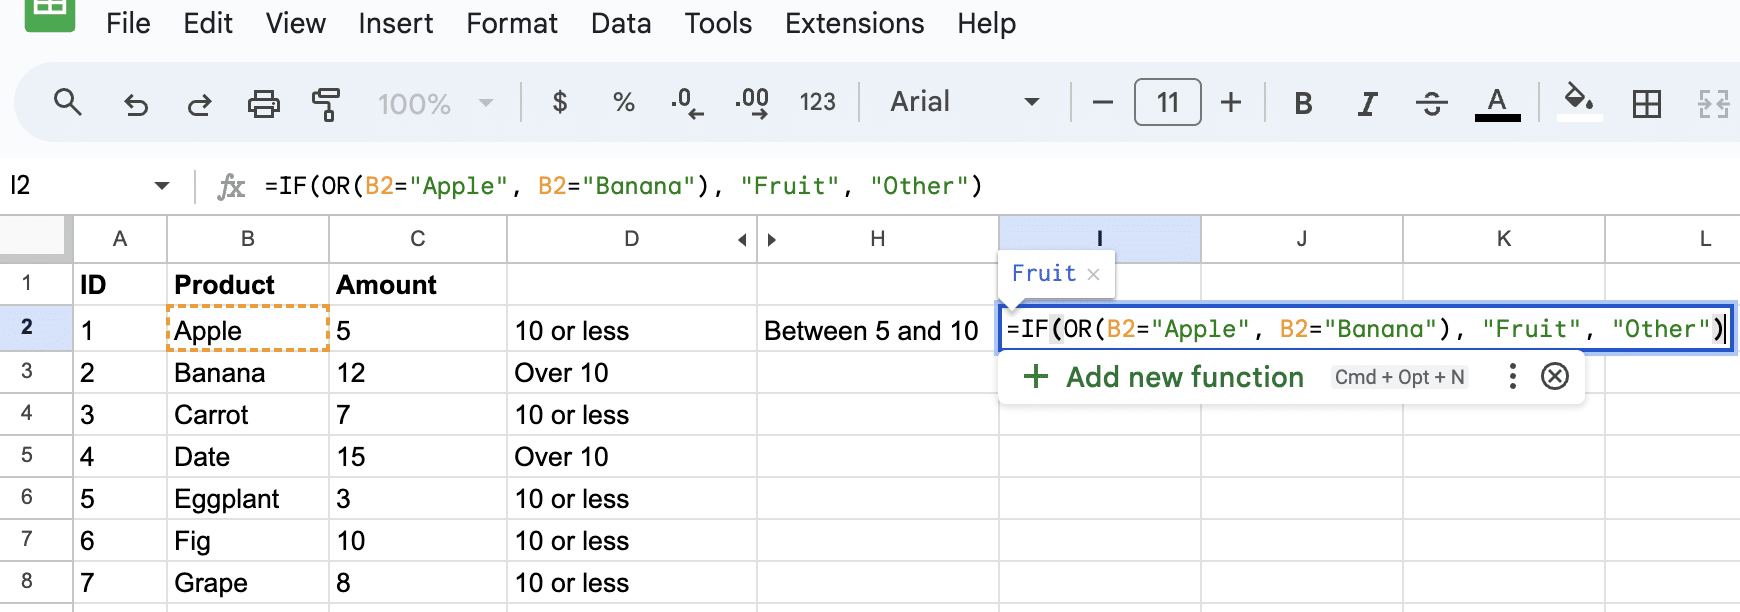1740x612 pixels.
Task: Select the Amount header cell
Action: (418, 285)
